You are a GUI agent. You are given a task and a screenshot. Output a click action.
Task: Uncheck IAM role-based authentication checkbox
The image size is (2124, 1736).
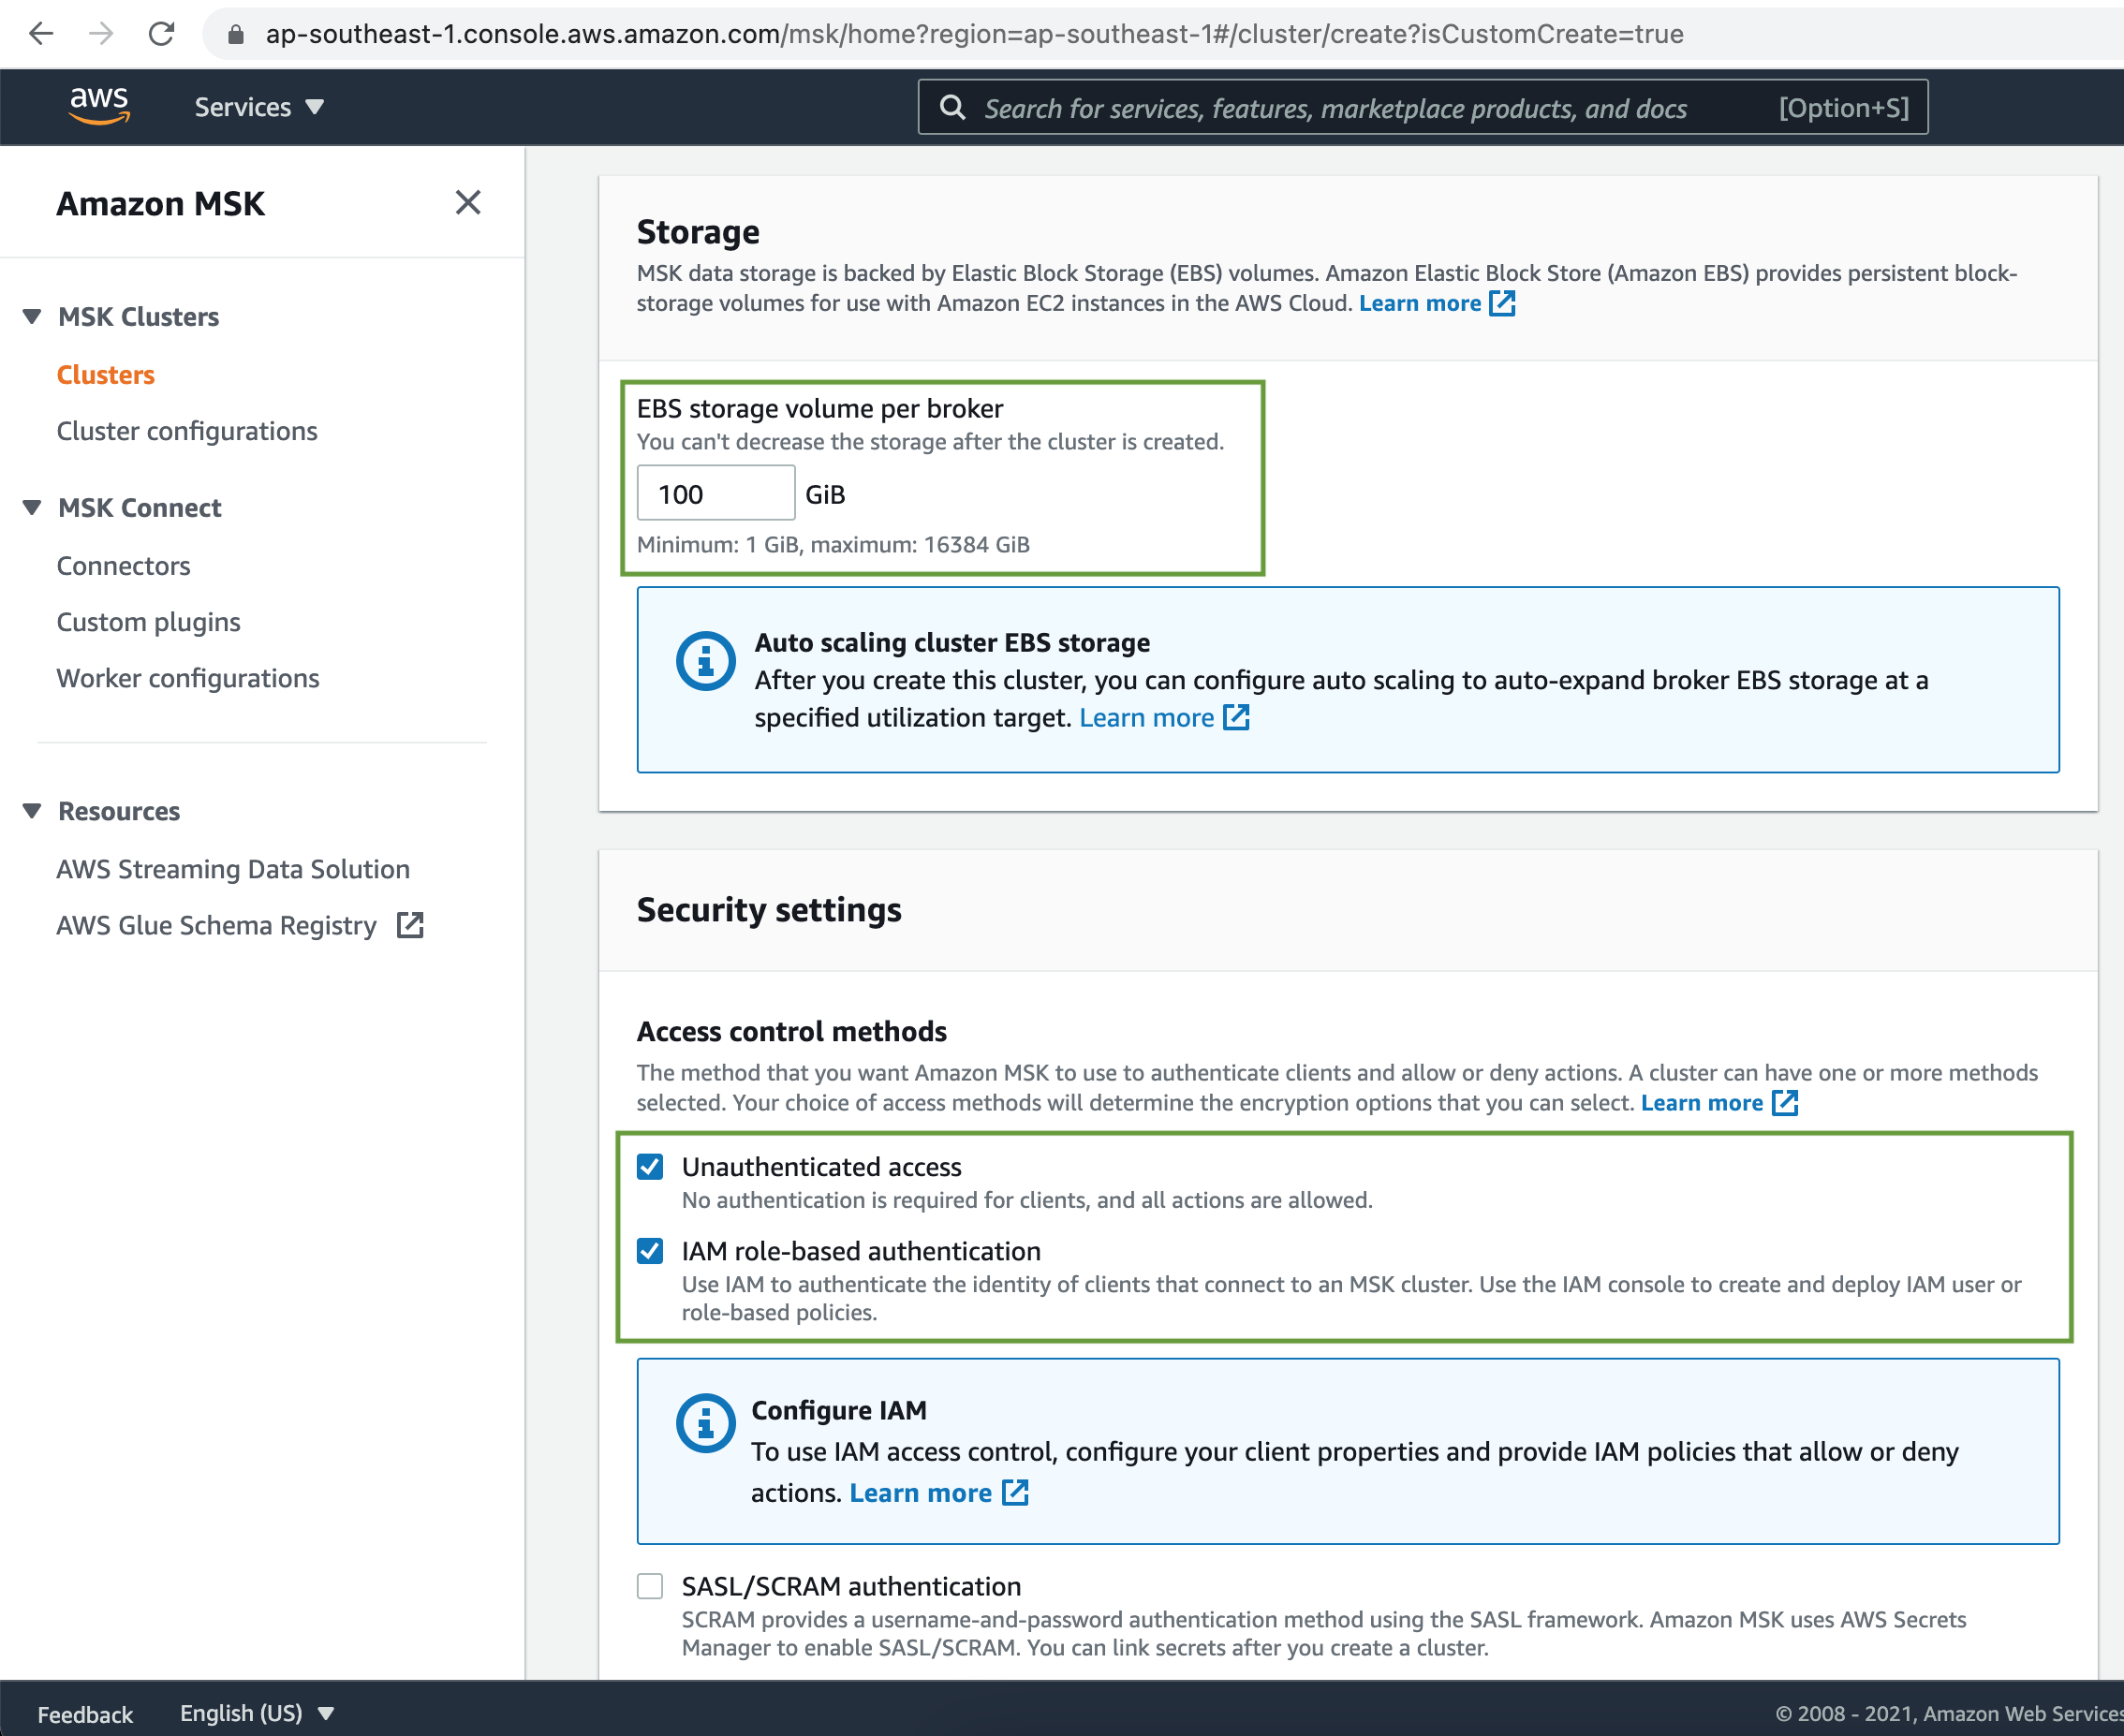click(x=650, y=1251)
